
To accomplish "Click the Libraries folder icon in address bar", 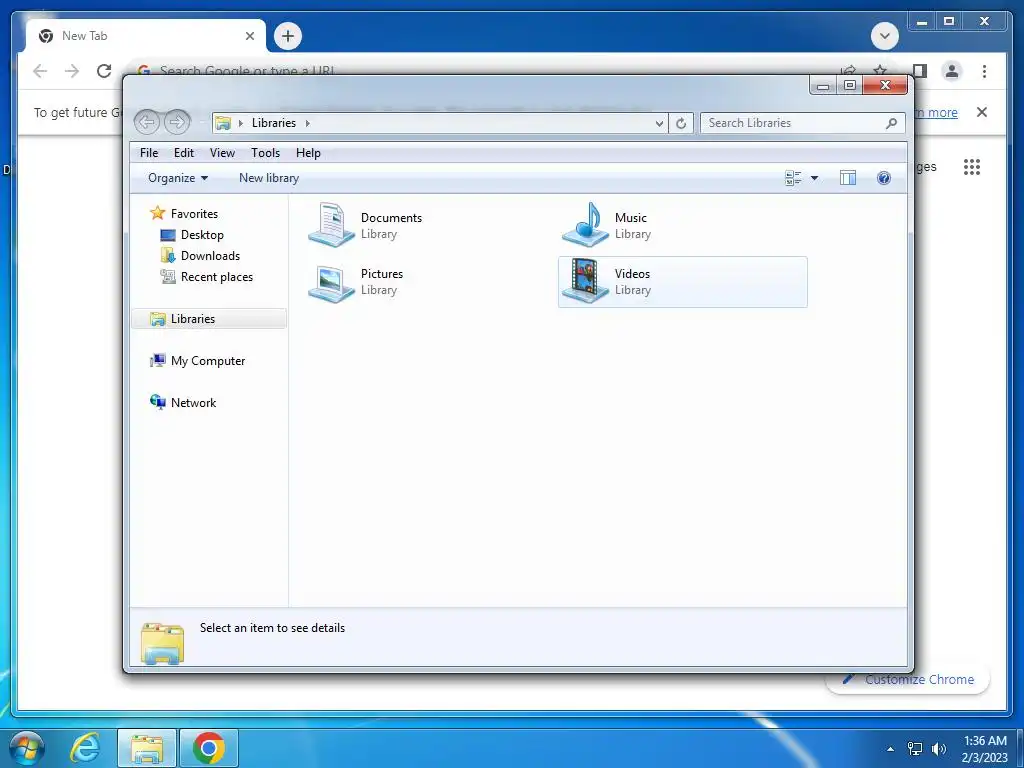I will [223, 123].
